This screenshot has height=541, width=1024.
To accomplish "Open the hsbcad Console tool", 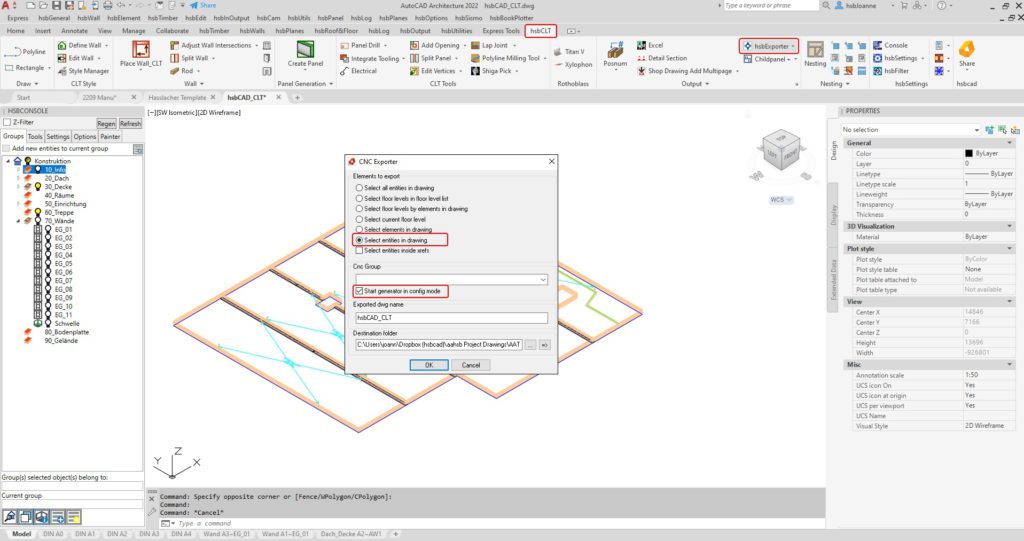I will coord(890,45).
